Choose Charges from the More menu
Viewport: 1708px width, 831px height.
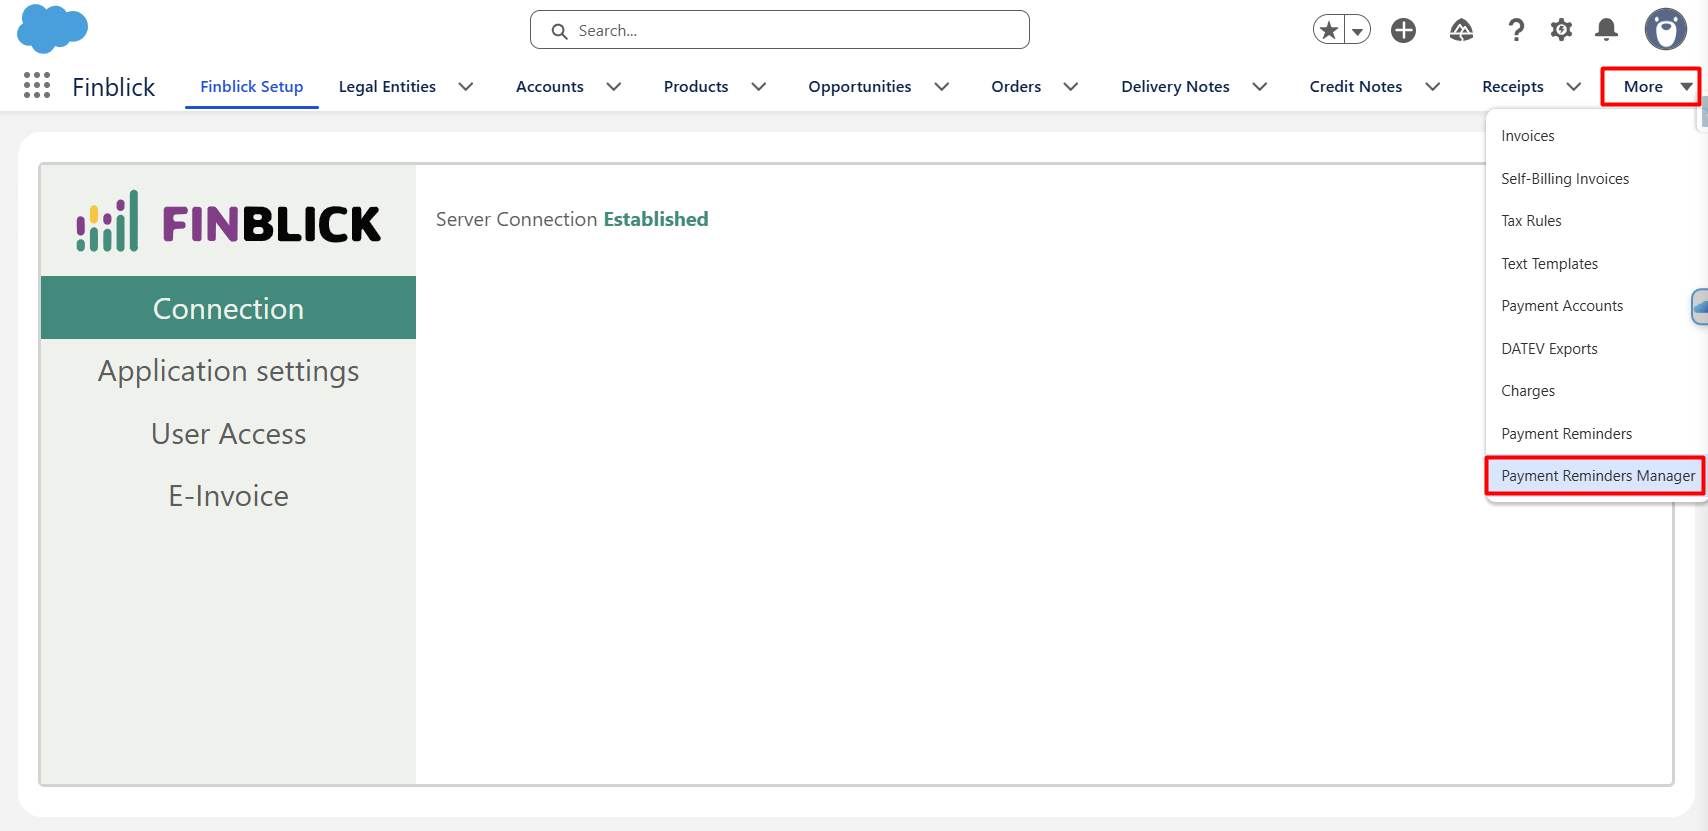(x=1596, y=391)
